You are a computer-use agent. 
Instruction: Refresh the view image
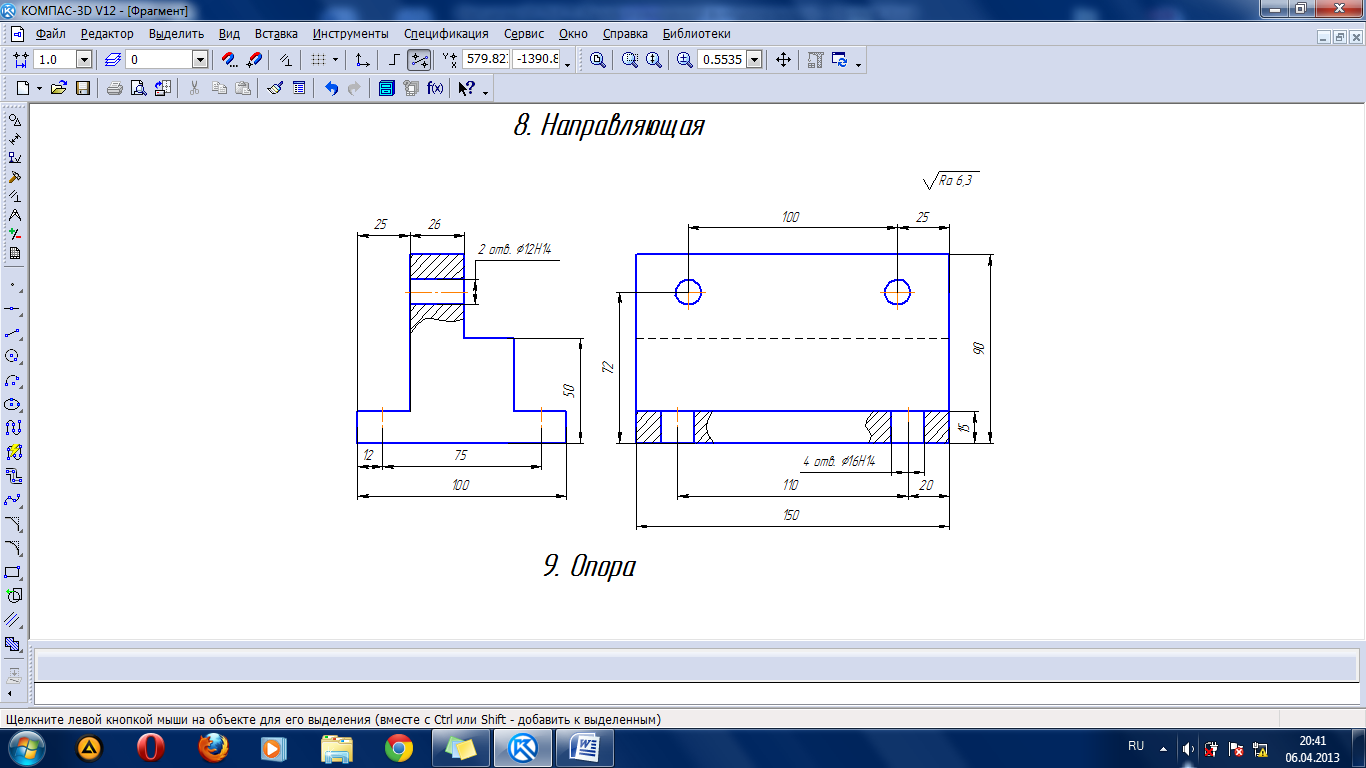coord(840,60)
